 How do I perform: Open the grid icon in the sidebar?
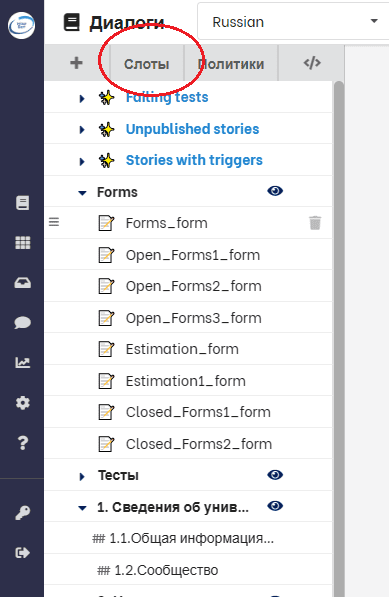click(22, 243)
